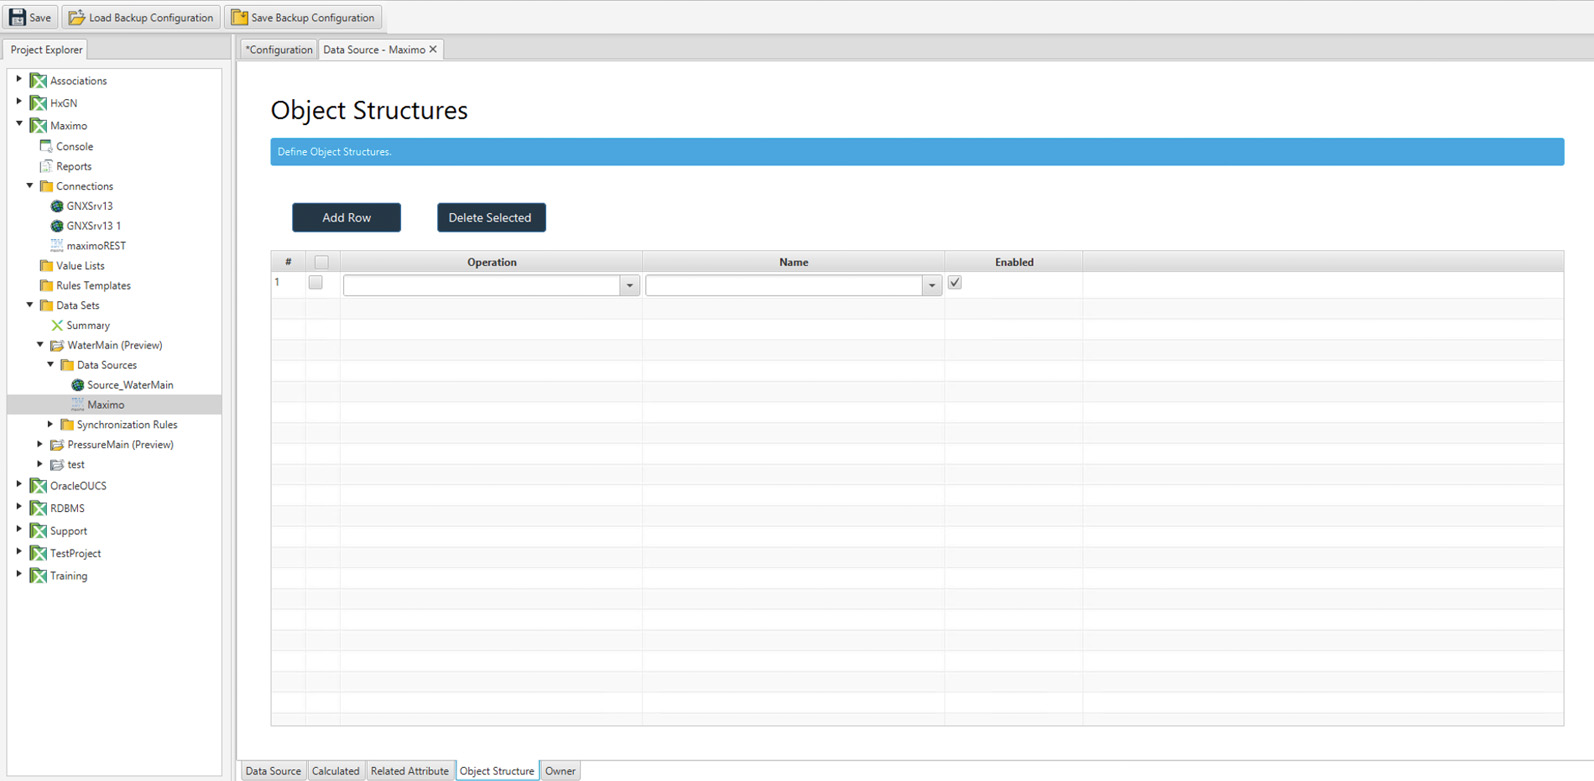The height and width of the screenshot is (781, 1594).
Task: Open the Operation dropdown in row 1
Action: (x=629, y=286)
